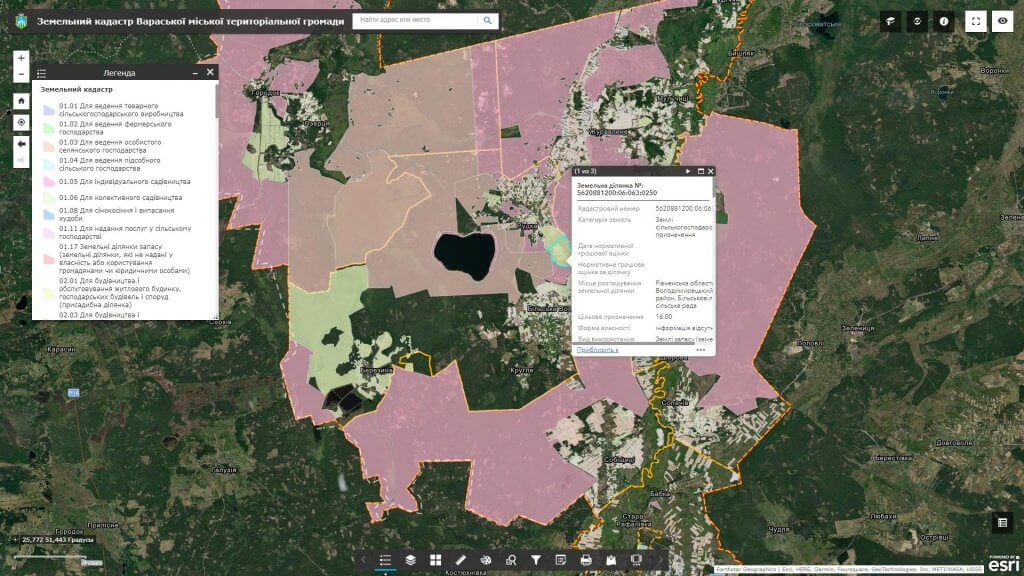Image resolution: width=1024 pixels, height=576 pixels.
Task: Collapse the Legend panel
Action: [x=195, y=73]
